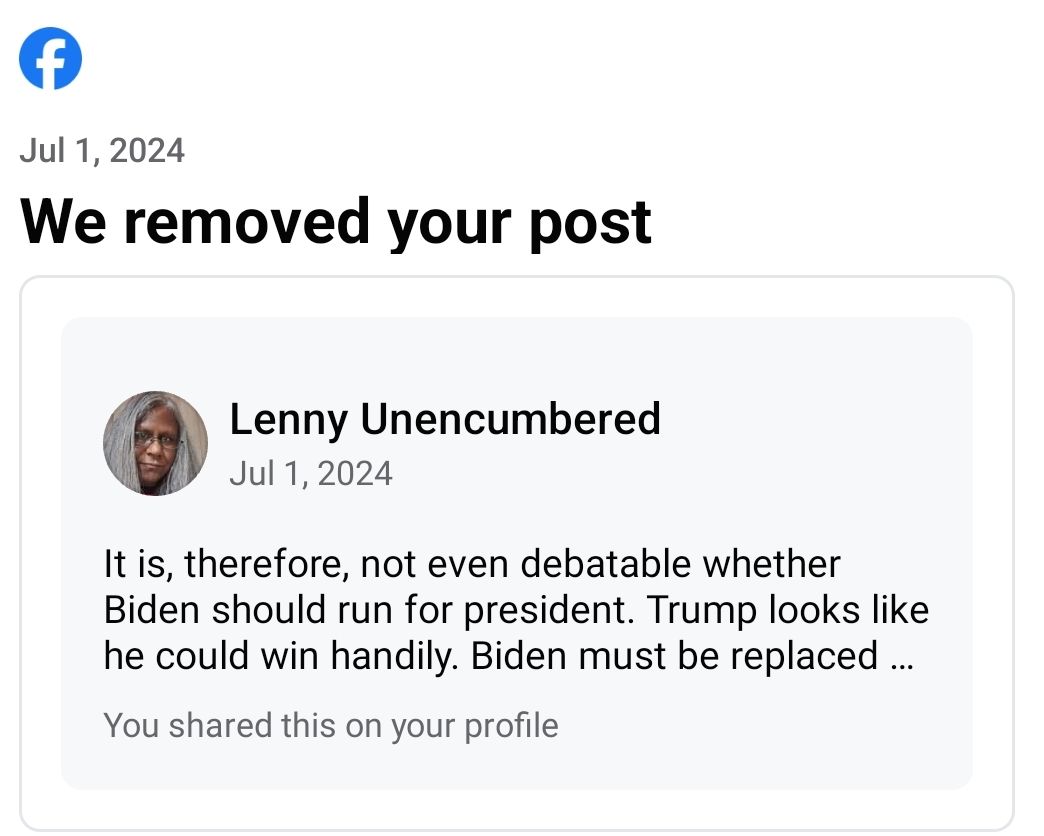Expand truncated post via trailing ellipsis
This screenshot has height=836, width=1044.
point(899,657)
